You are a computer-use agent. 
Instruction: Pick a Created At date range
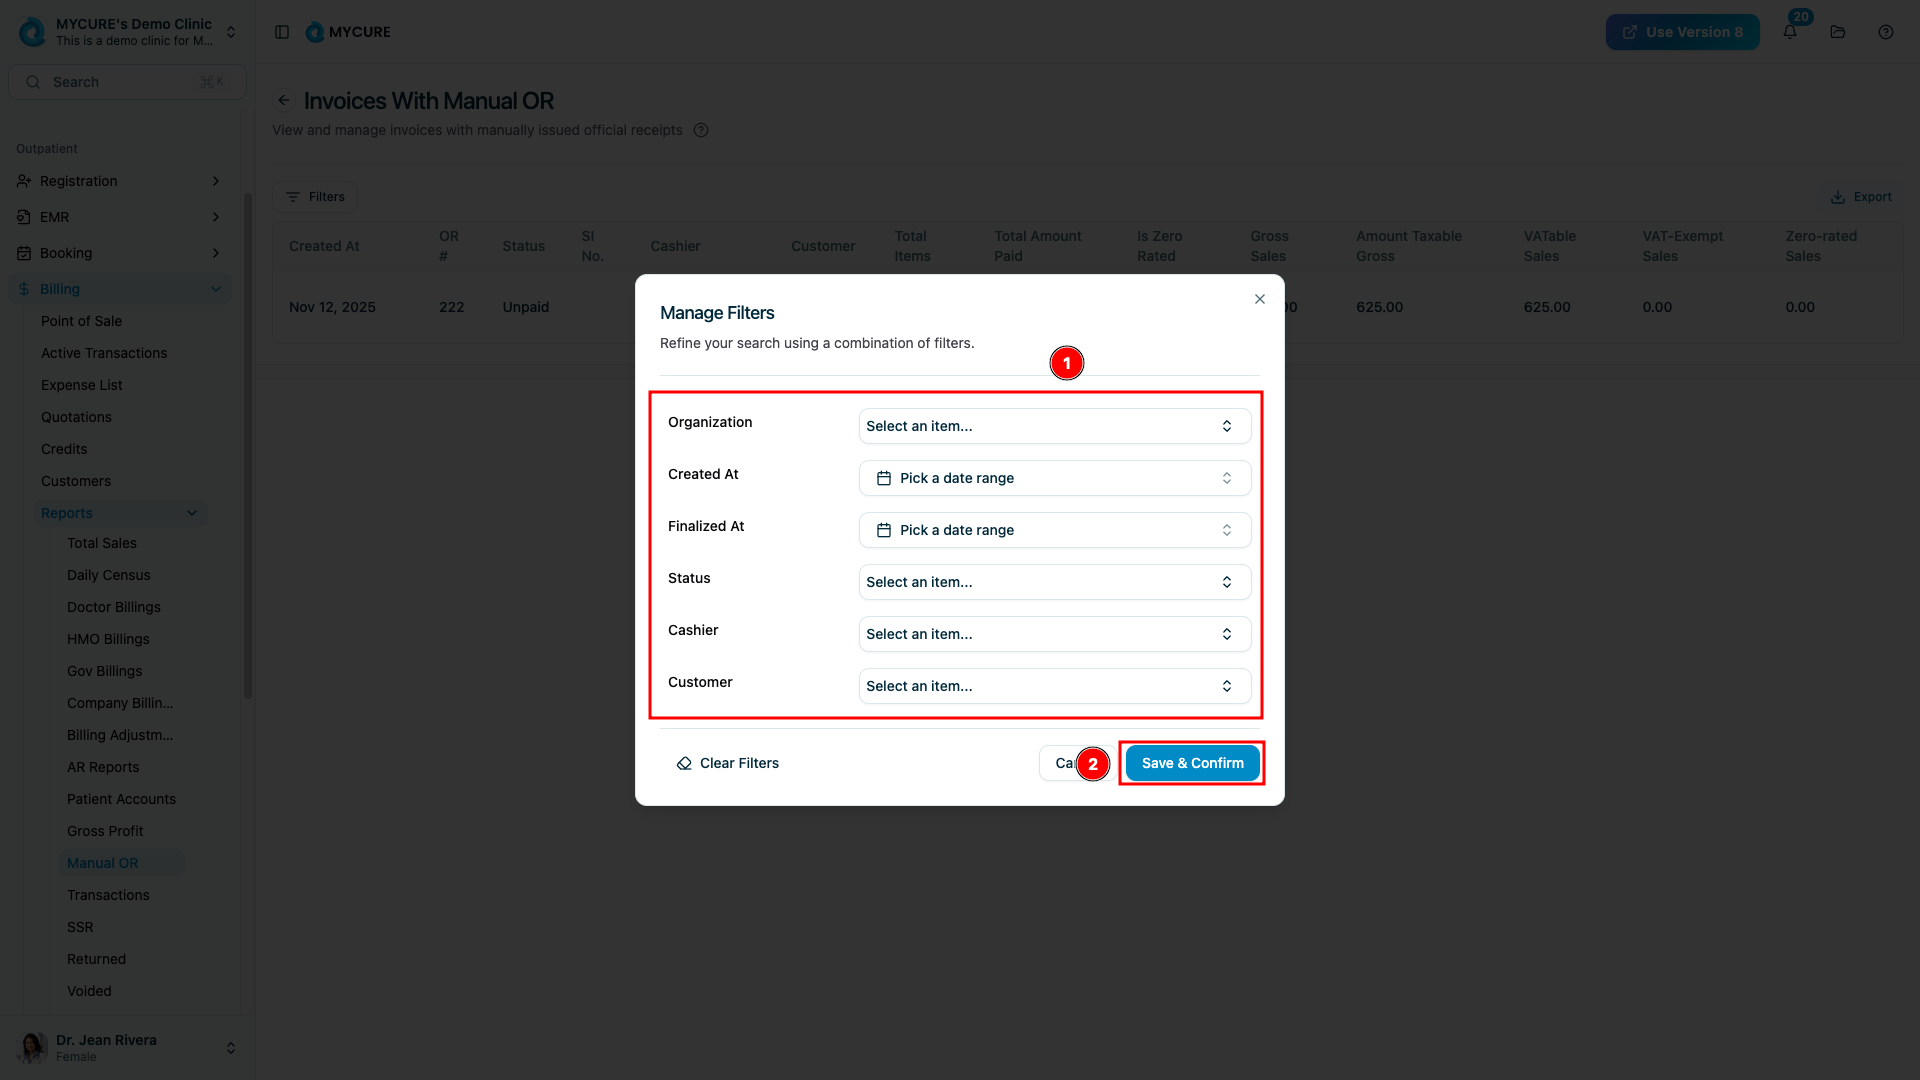coord(1054,478)
